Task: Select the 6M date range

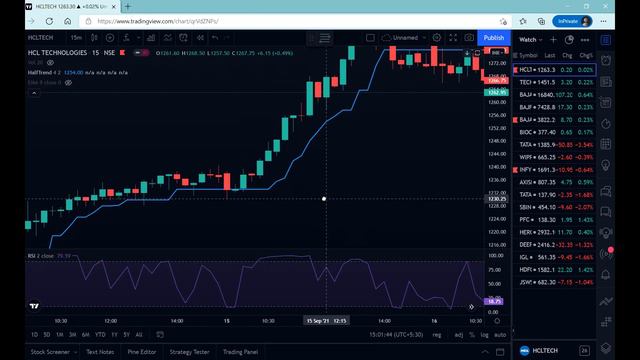Action: (x=85, y=335)
